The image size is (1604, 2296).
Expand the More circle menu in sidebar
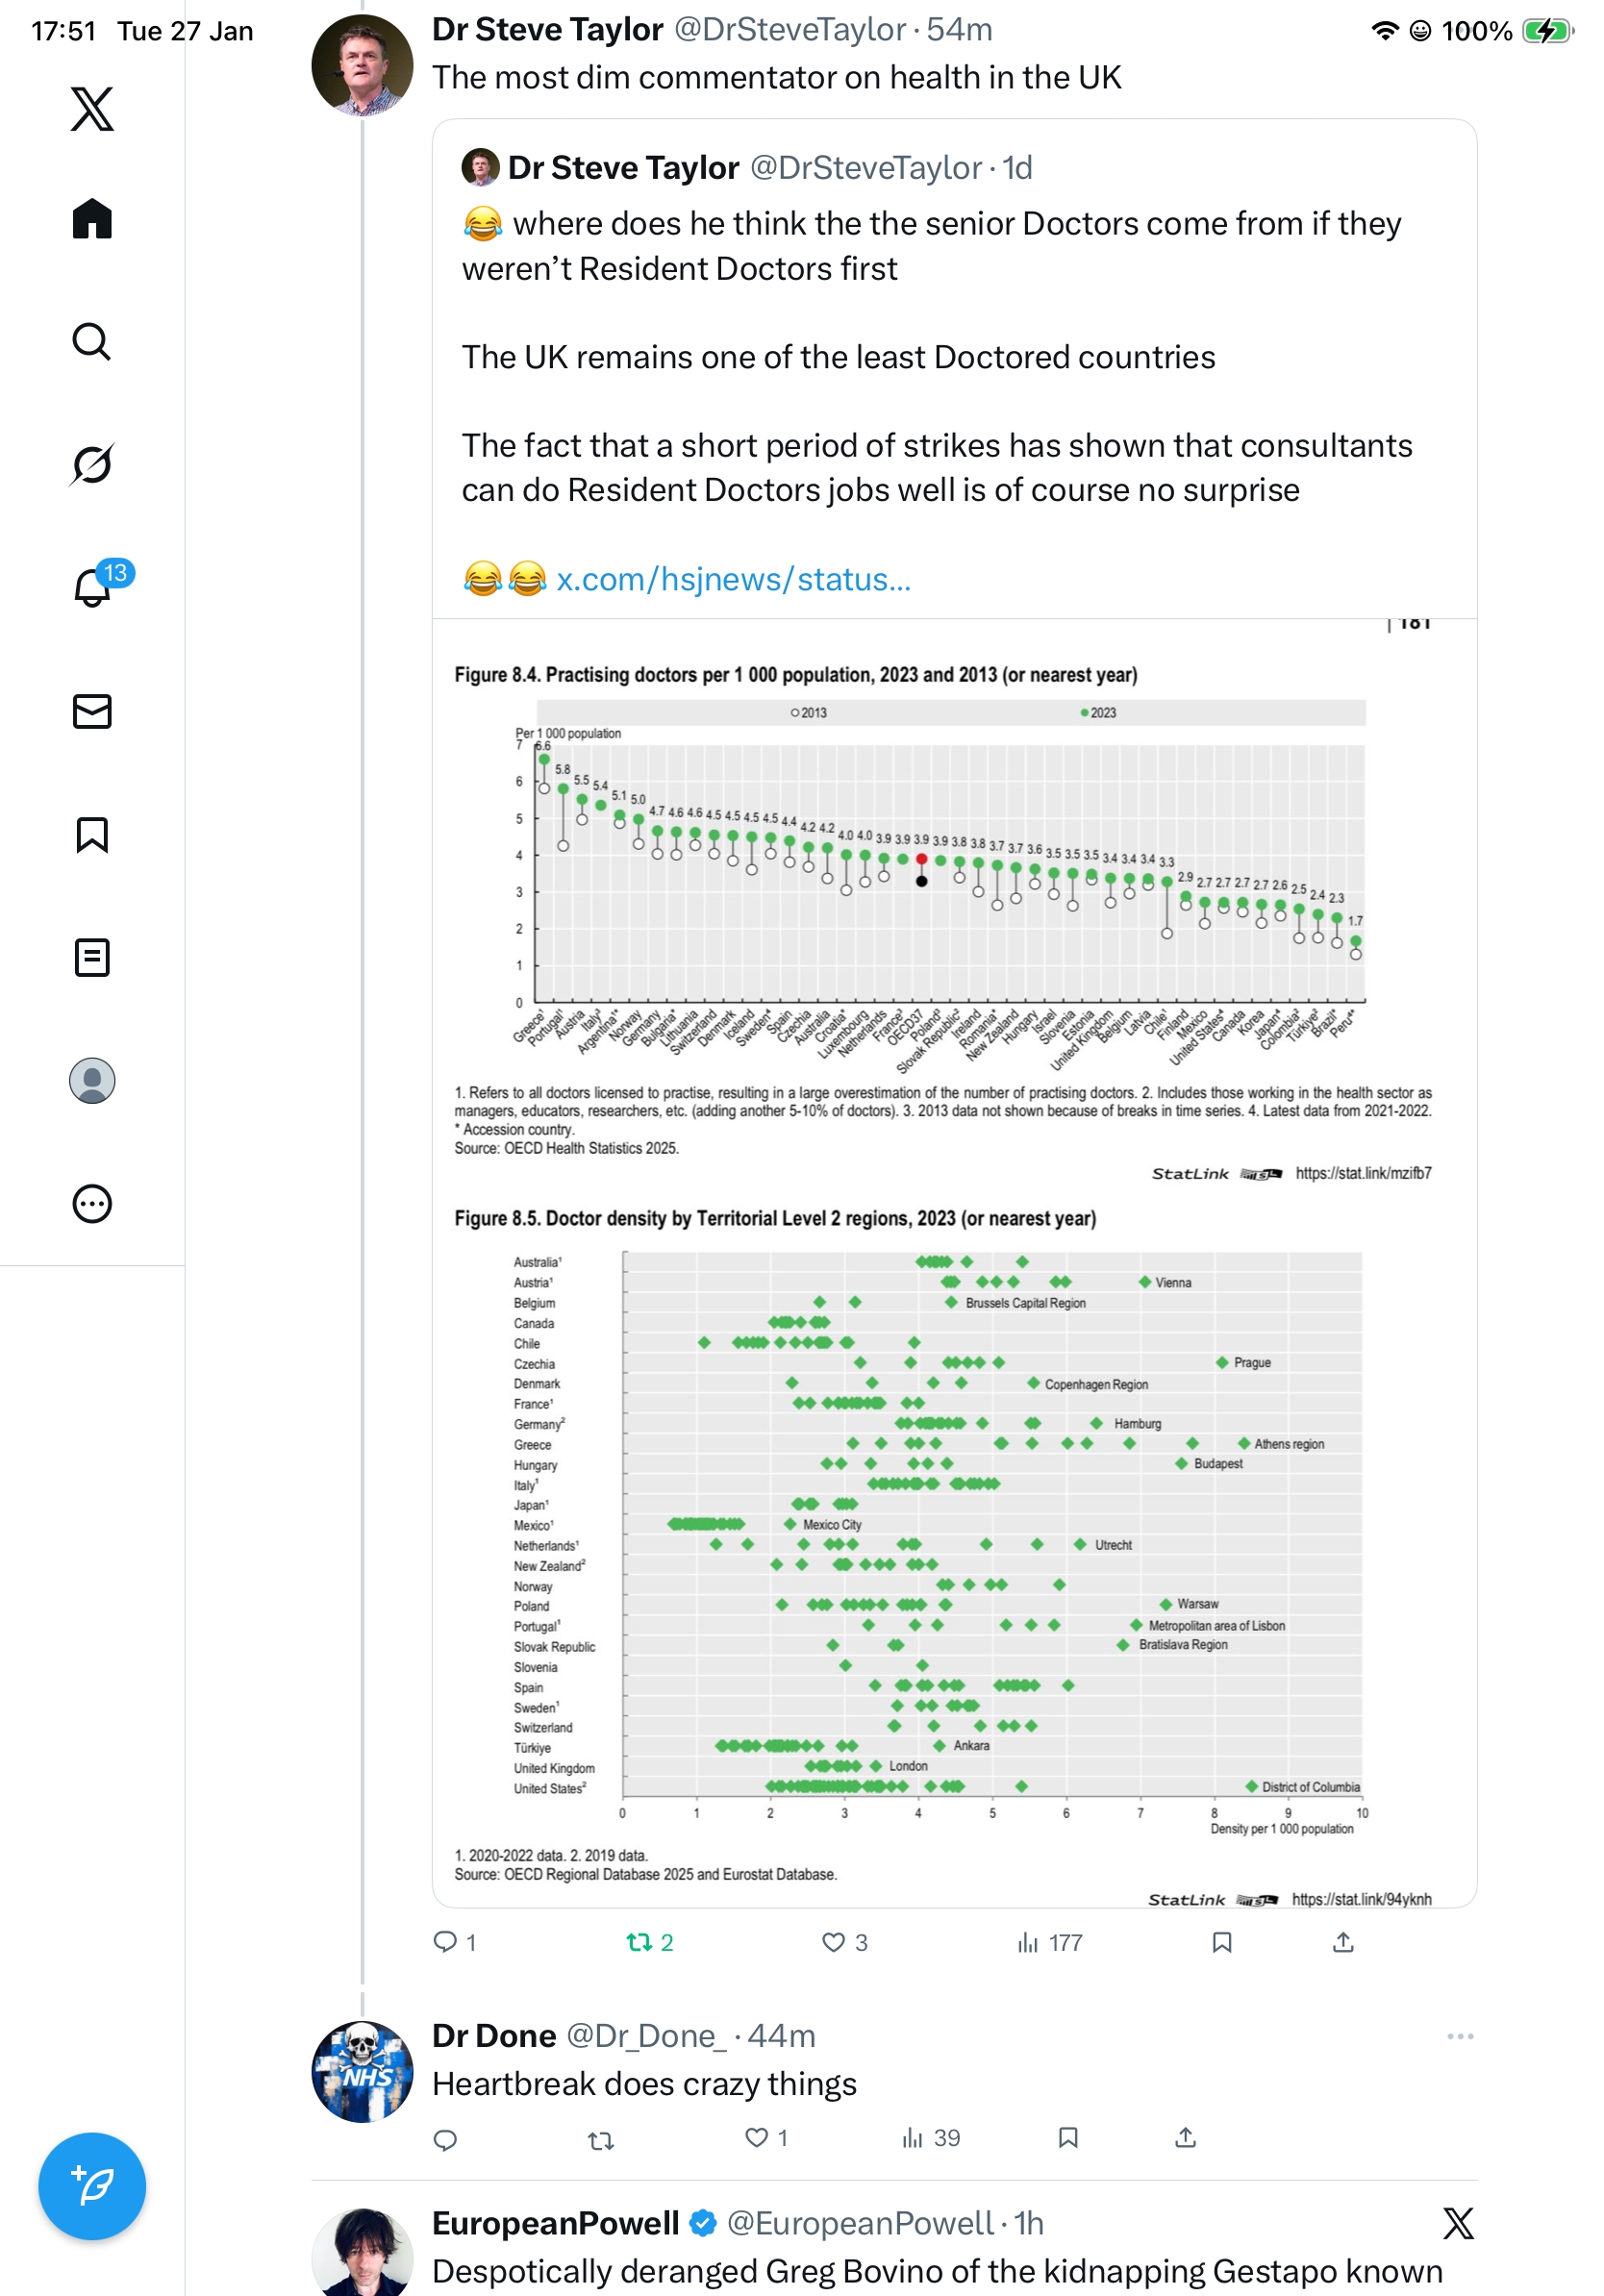(92, 1204)
